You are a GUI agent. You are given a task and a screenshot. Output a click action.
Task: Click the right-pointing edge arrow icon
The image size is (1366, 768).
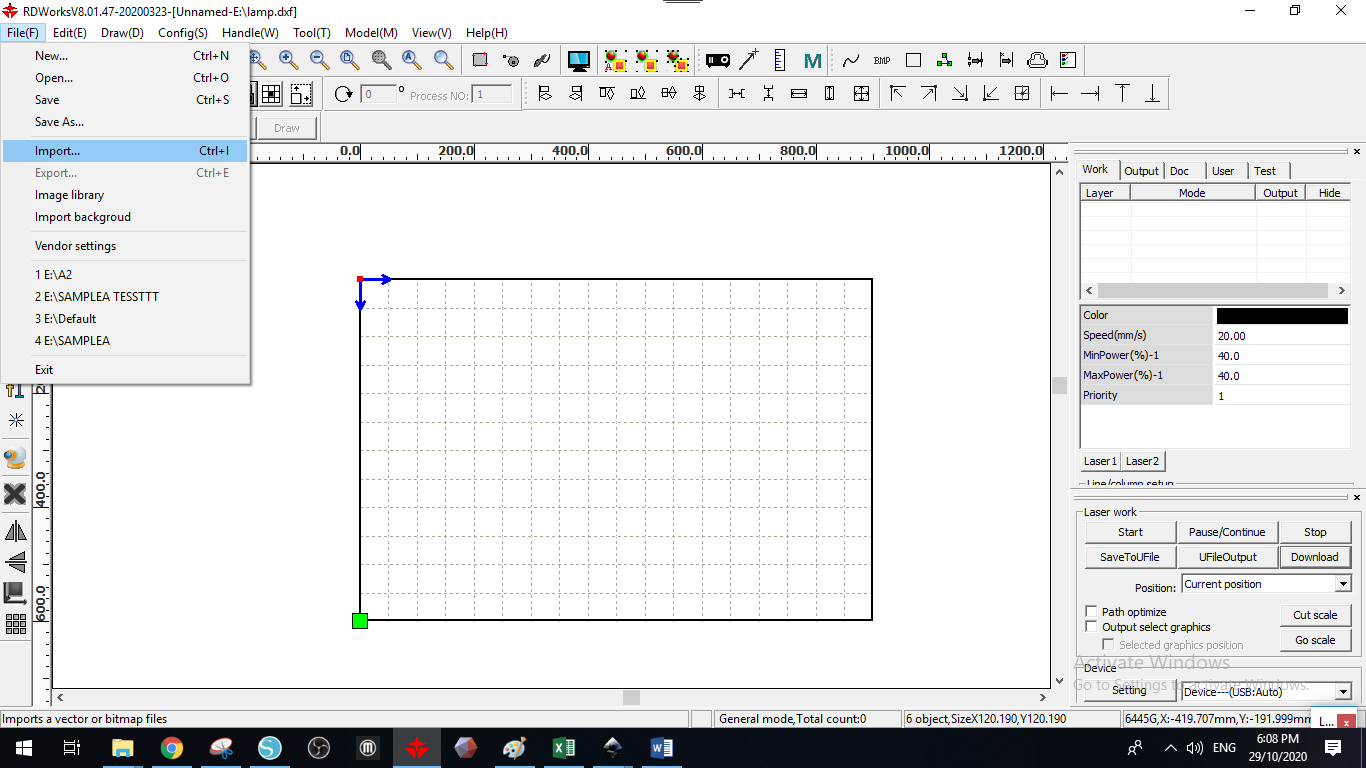point(1090,94)
